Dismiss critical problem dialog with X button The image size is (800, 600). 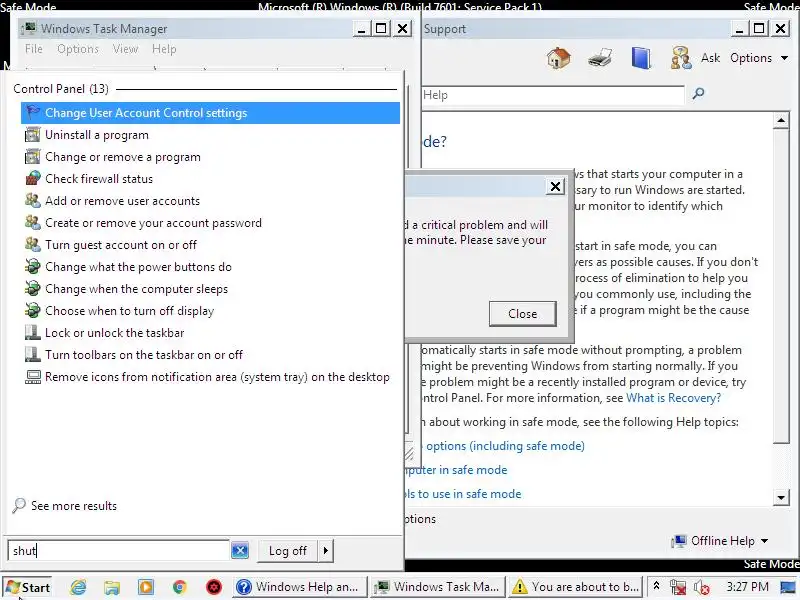pos(555,186)
